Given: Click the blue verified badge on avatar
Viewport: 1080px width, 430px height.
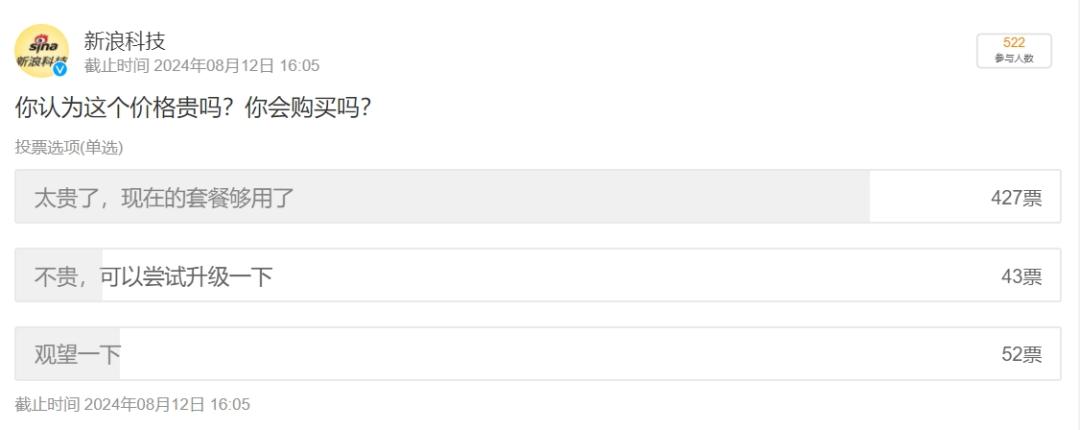Looking at the screenshot, I should tap(60, 69).
